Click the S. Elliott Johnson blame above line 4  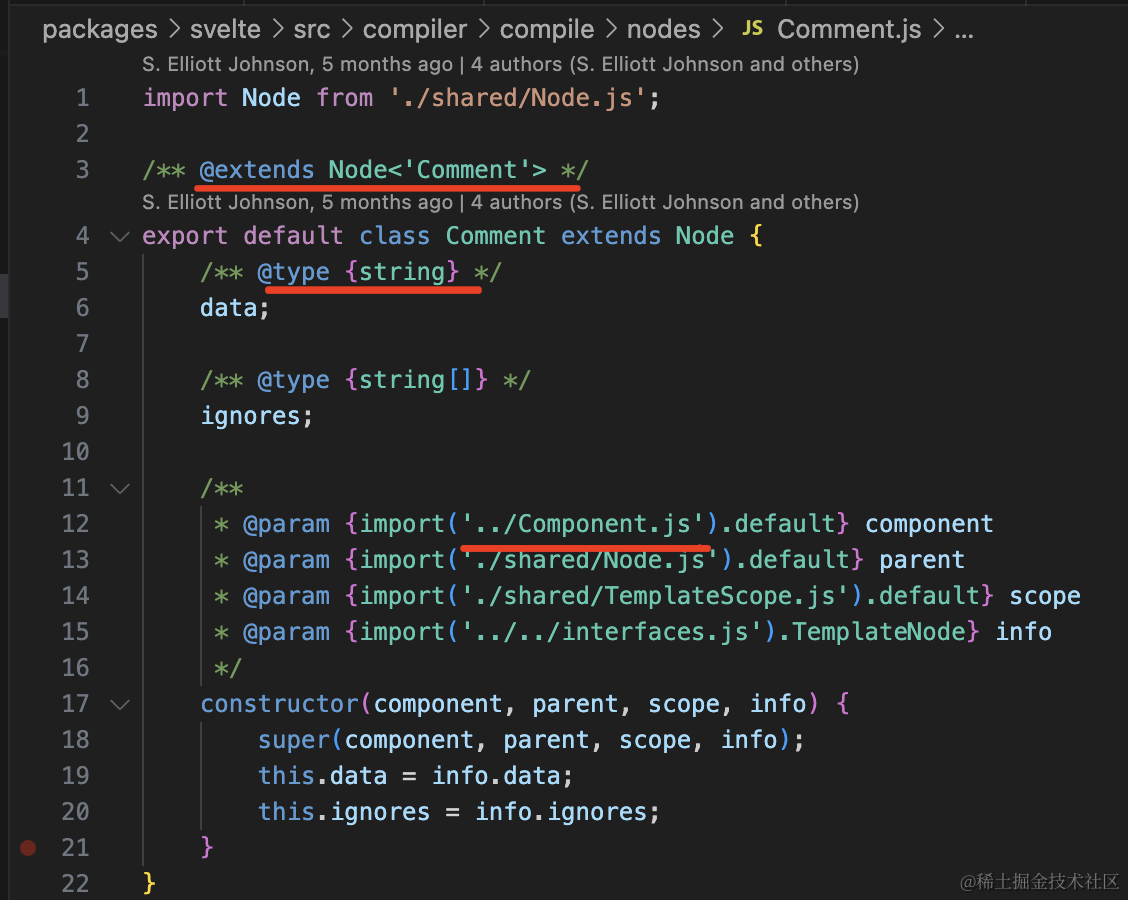[x=296, y=203]
